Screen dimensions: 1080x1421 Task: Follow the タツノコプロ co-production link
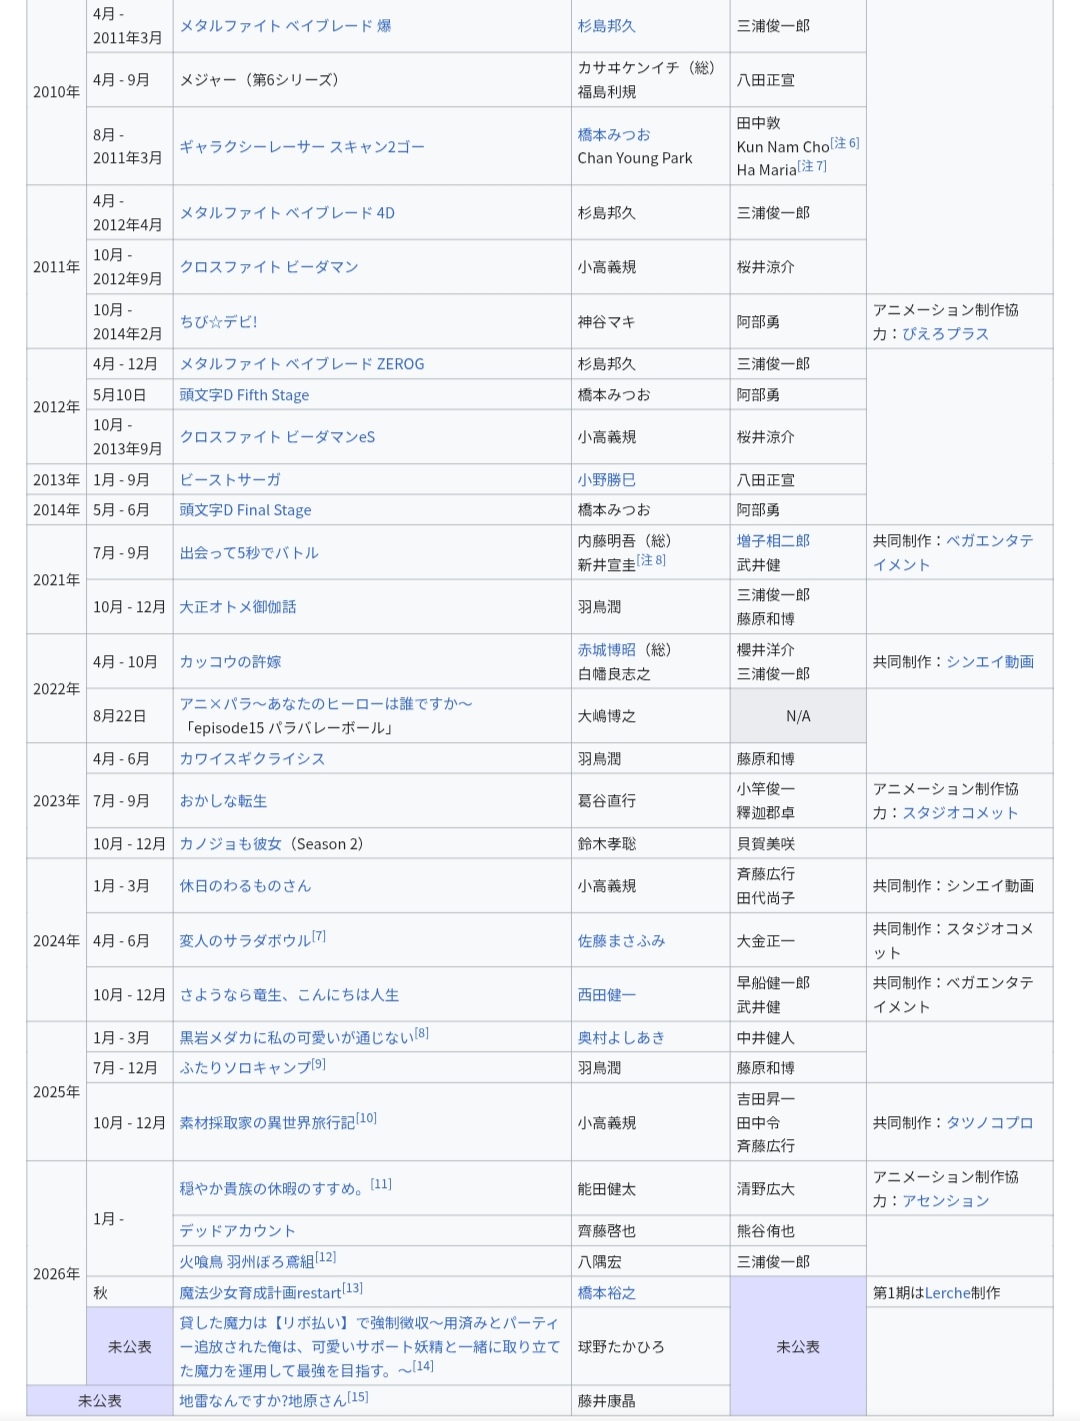click(x=990, y=1122)
